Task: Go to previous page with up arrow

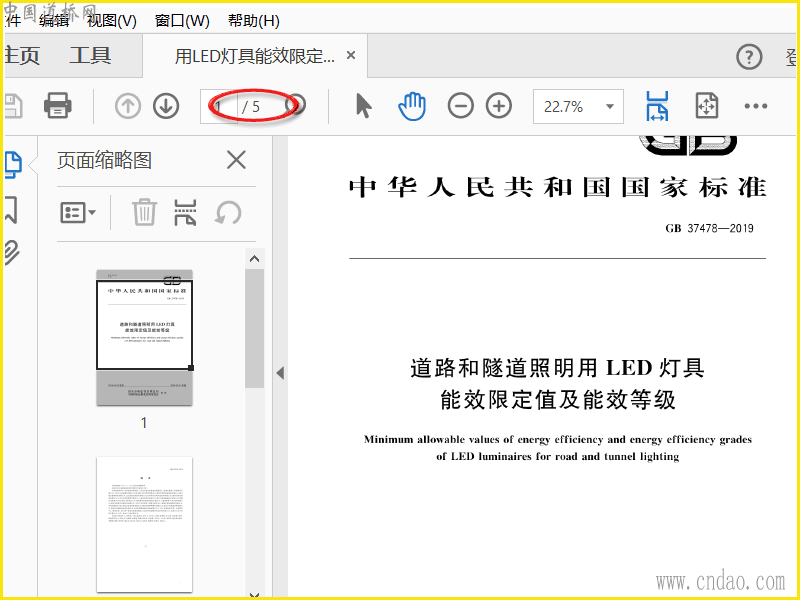Action: [128, 106]
